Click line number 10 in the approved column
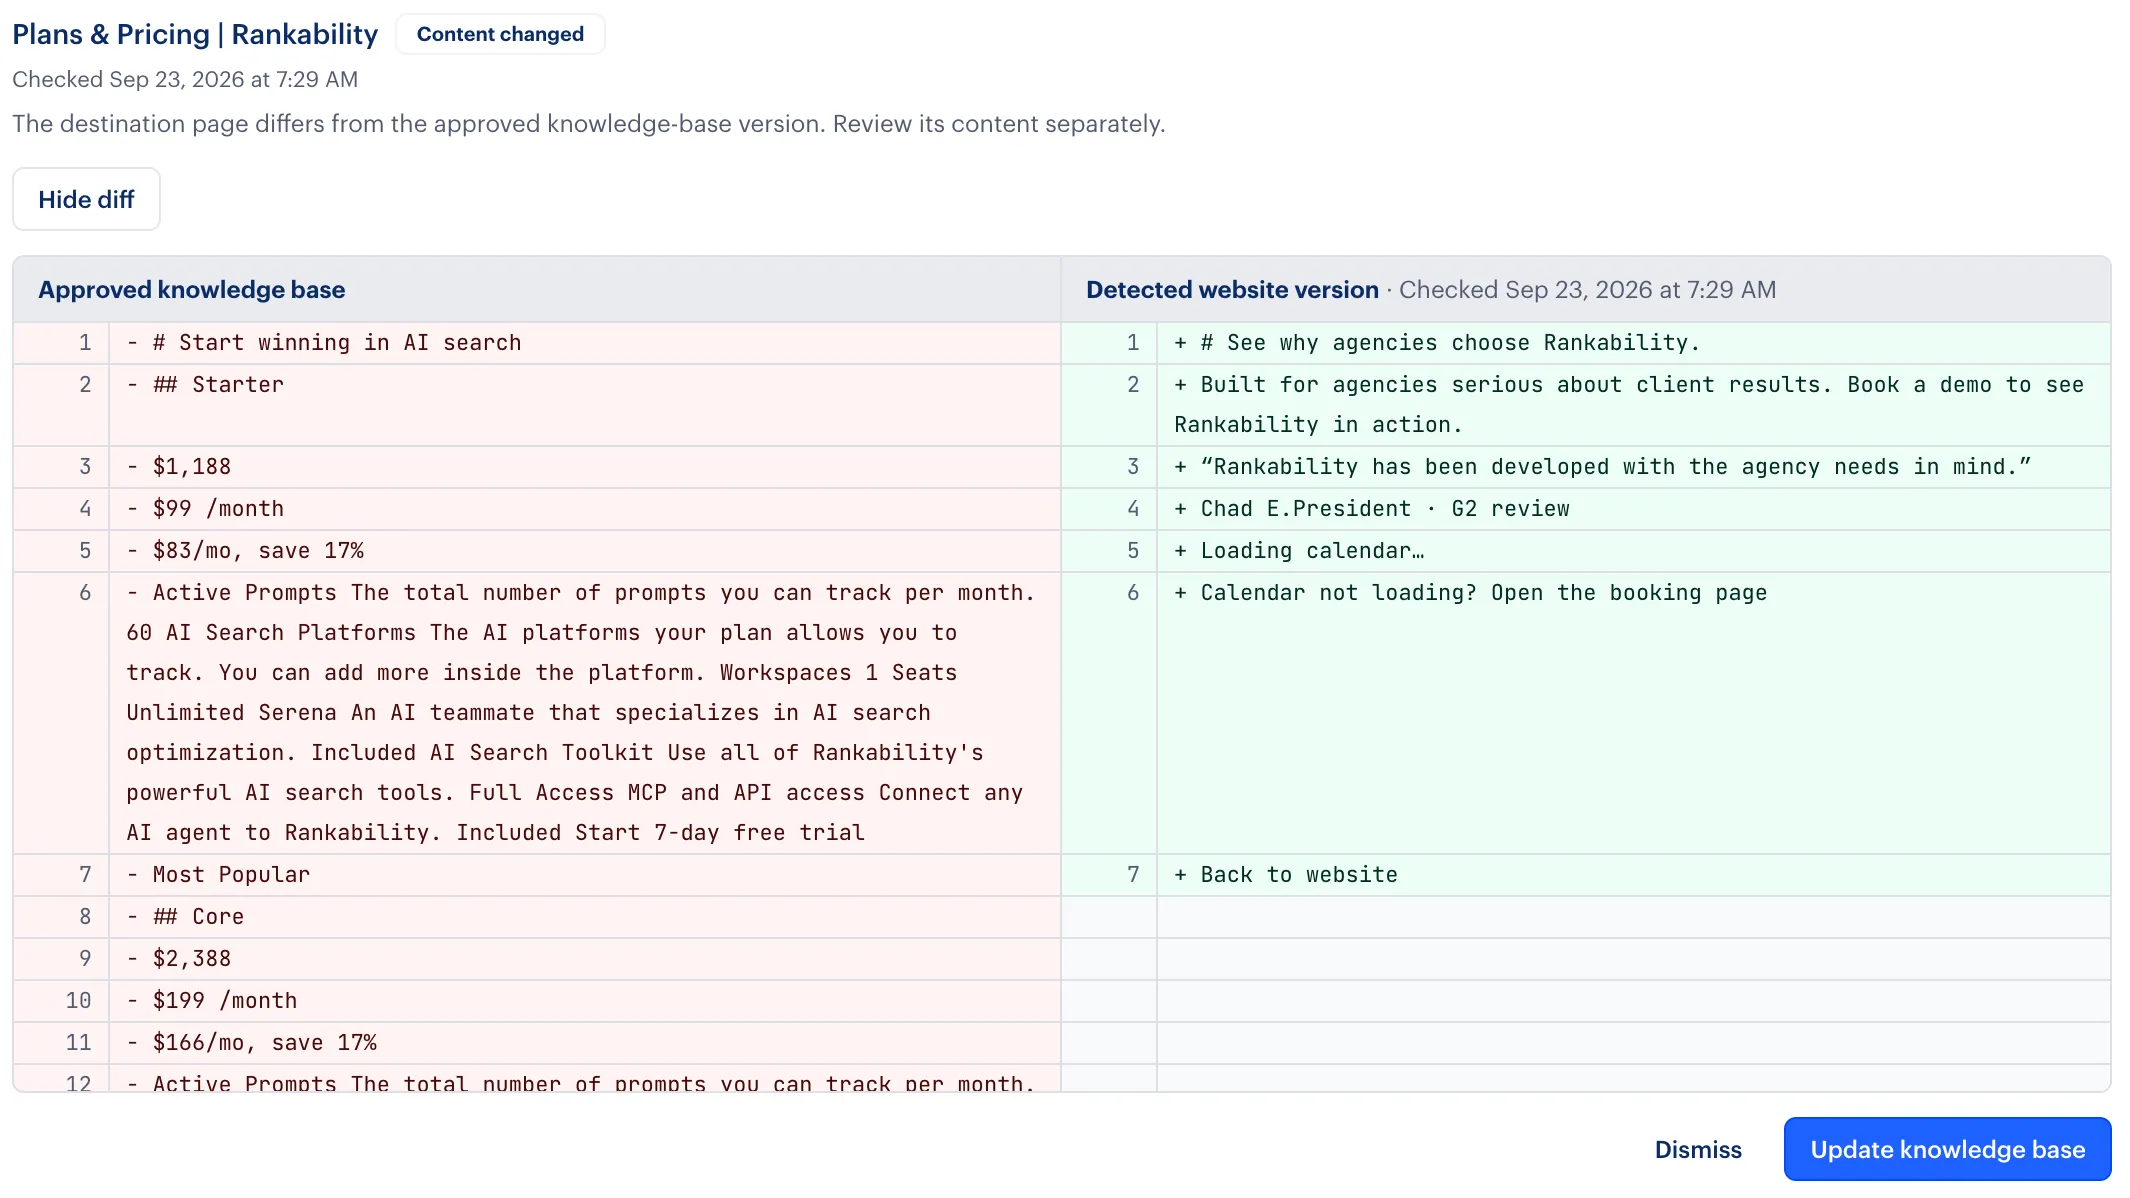Screen dimensions: 2130x1198 78,1001
